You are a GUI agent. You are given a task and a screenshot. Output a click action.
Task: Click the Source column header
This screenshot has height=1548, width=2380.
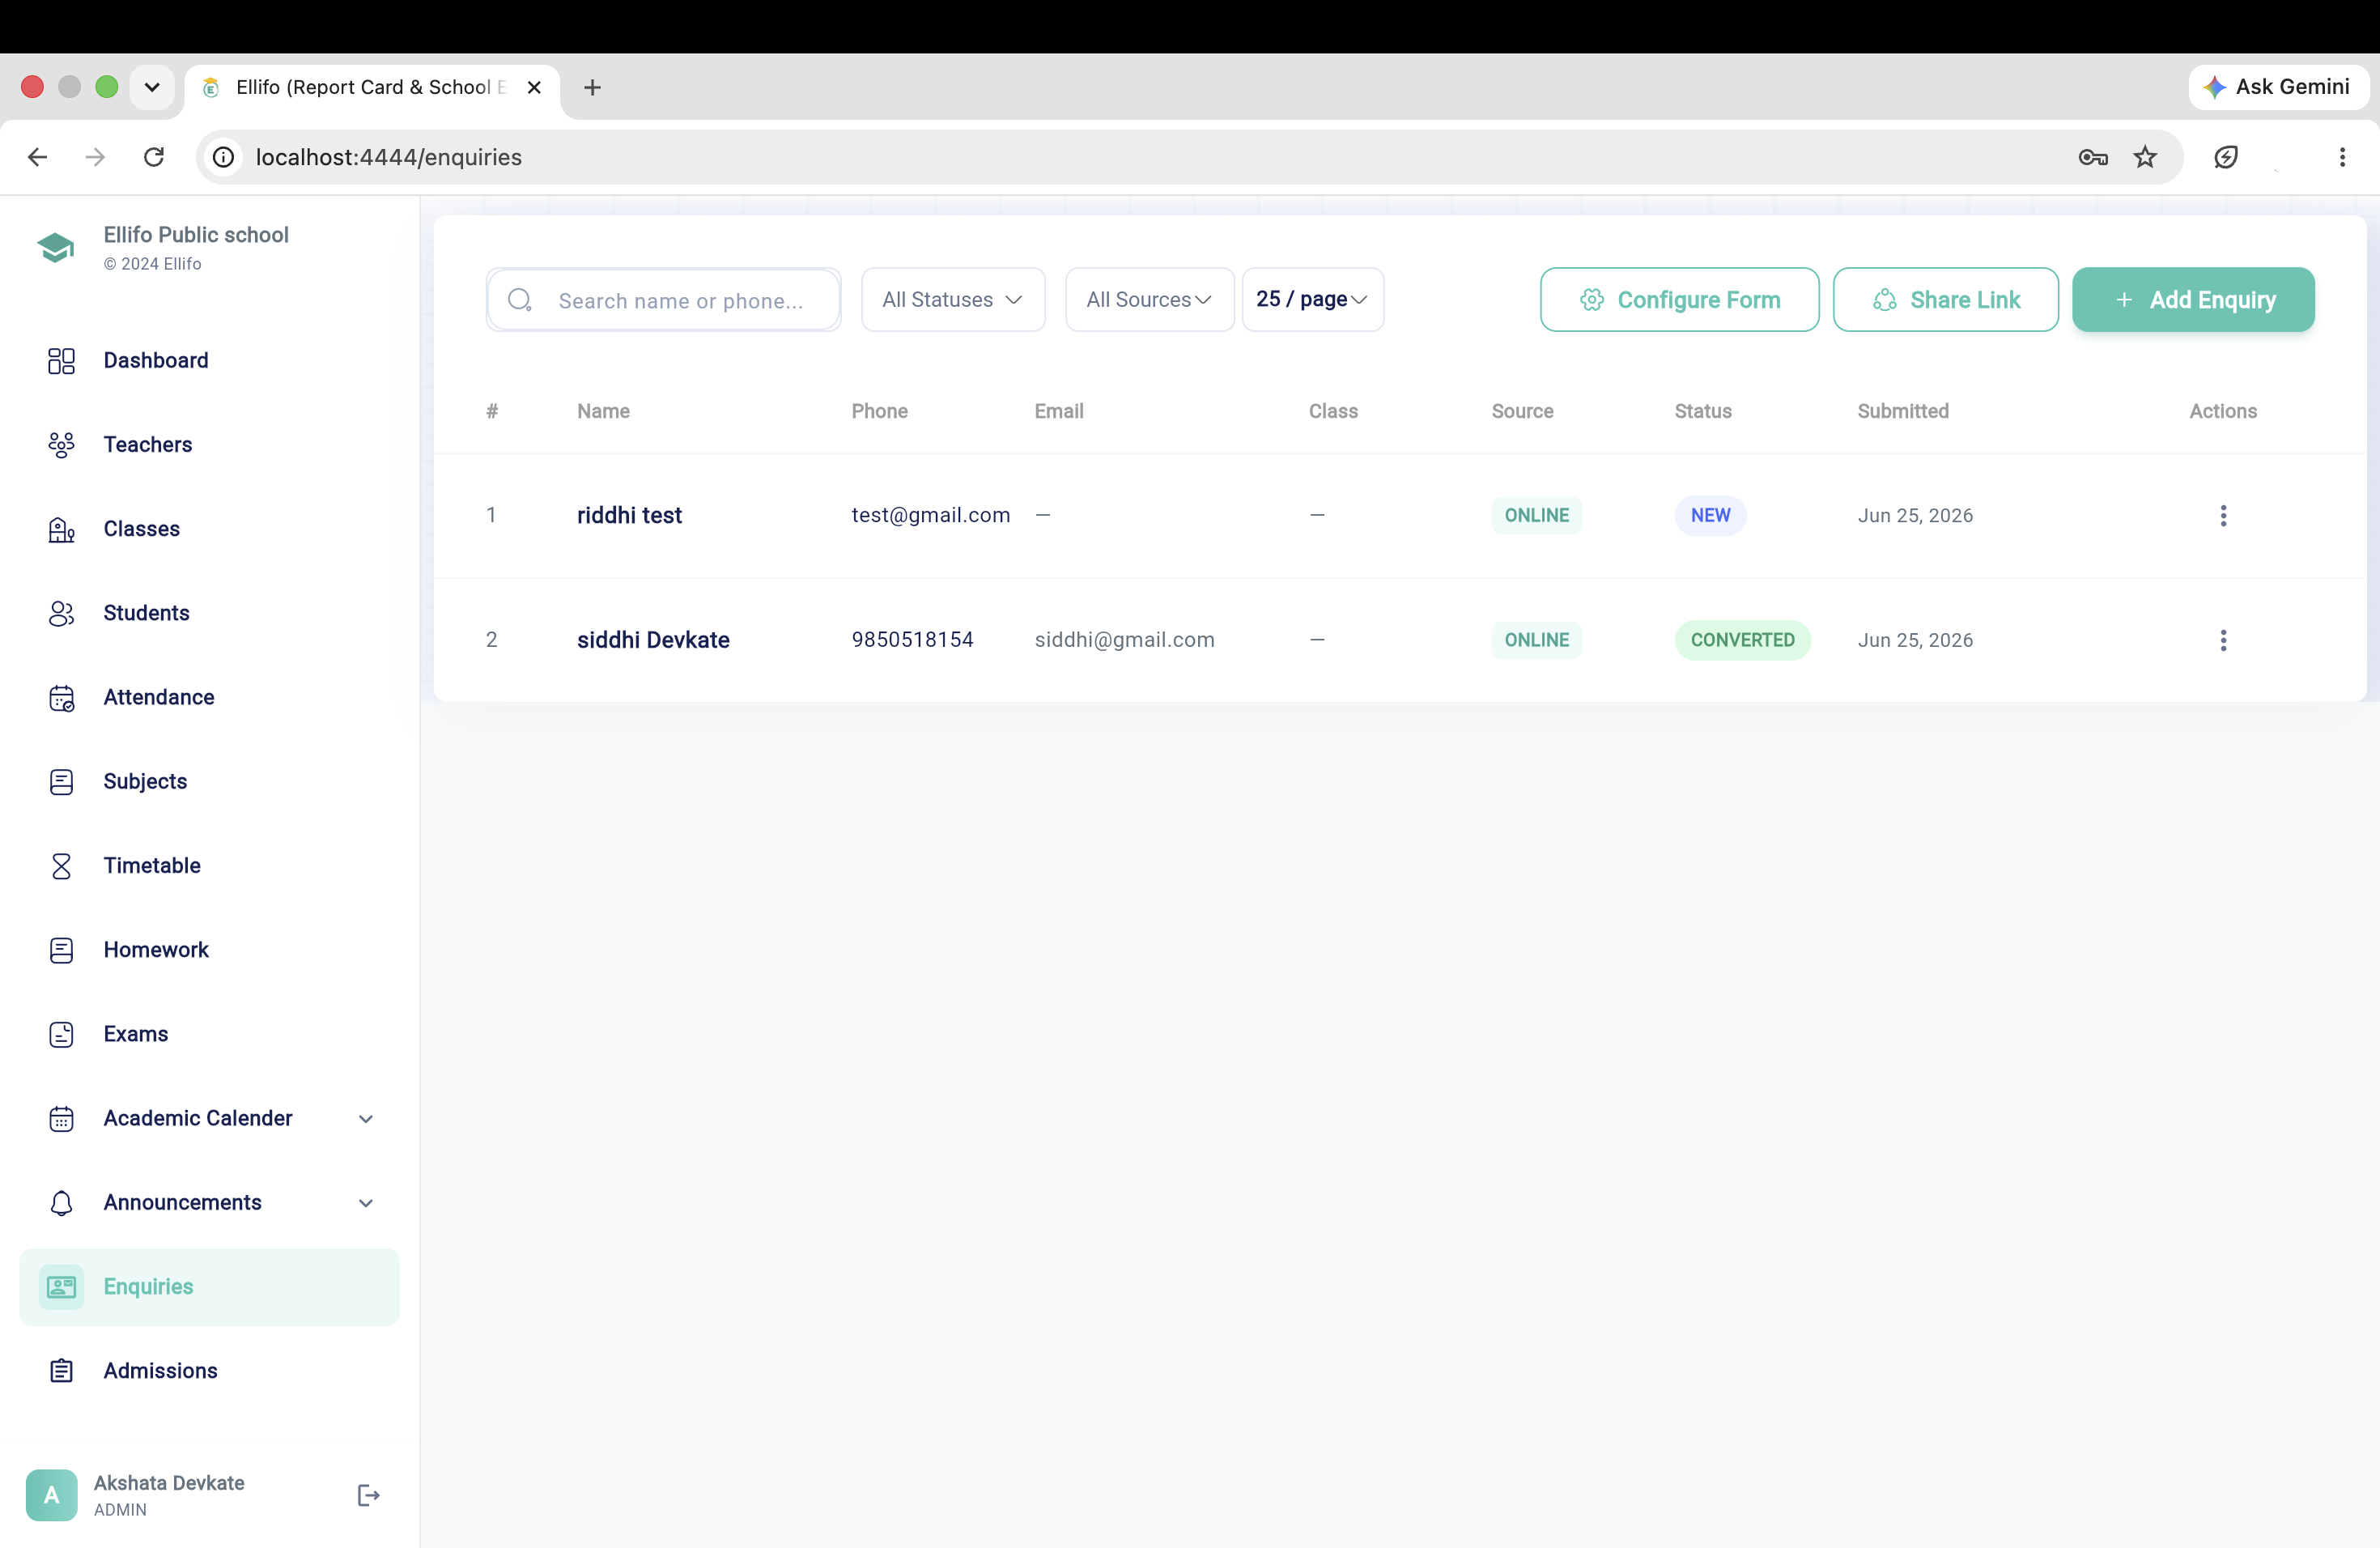coord(1522,411)
